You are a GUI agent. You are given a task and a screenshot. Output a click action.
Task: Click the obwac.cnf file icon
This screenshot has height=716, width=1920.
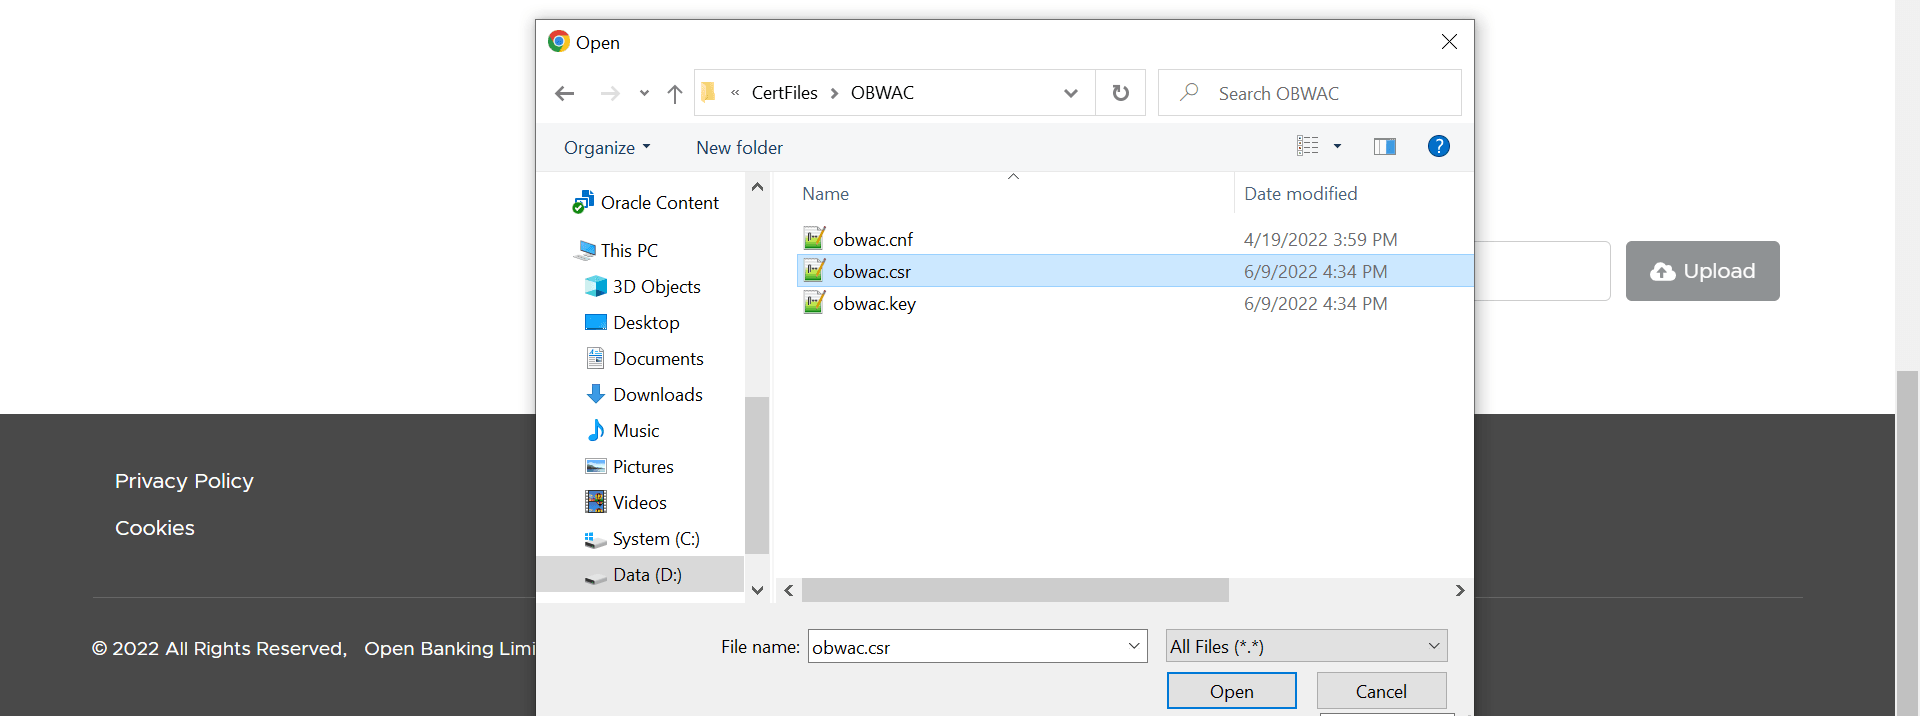pos(815,238)
